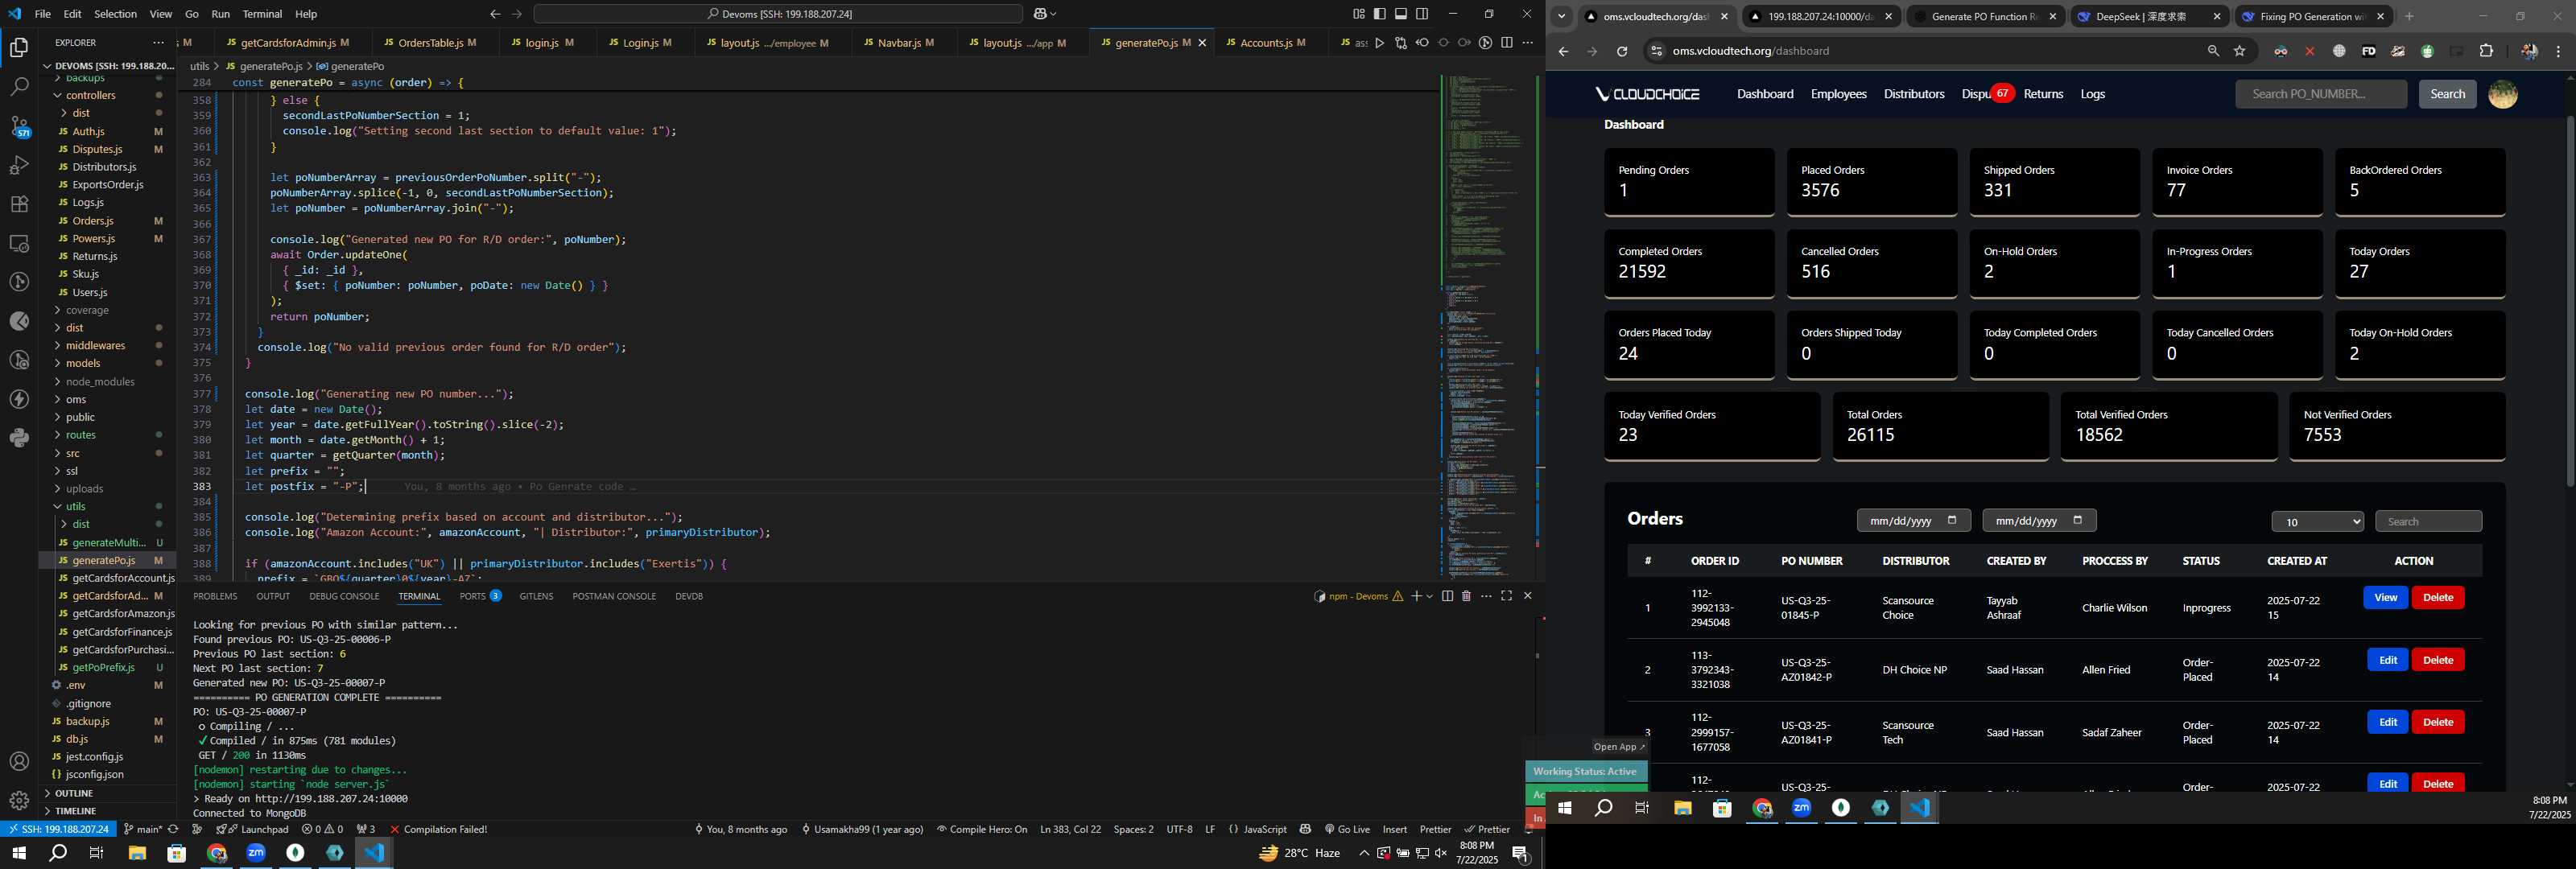Click the Search PO_NUMBER input field
The image size is (2576, 869).
pyautogui.click(x=2321, y=94)
